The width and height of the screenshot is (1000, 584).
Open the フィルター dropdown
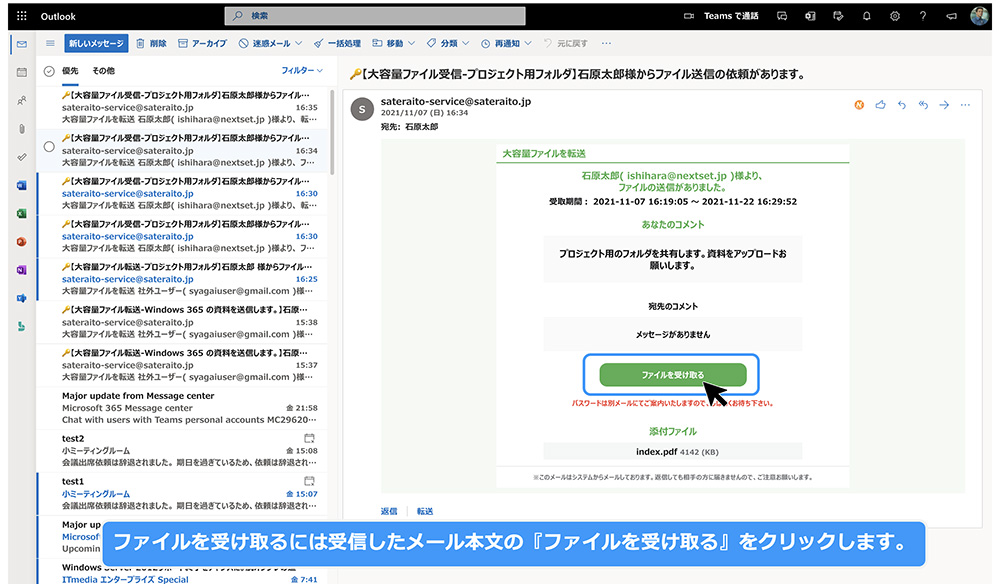(302, 70)
